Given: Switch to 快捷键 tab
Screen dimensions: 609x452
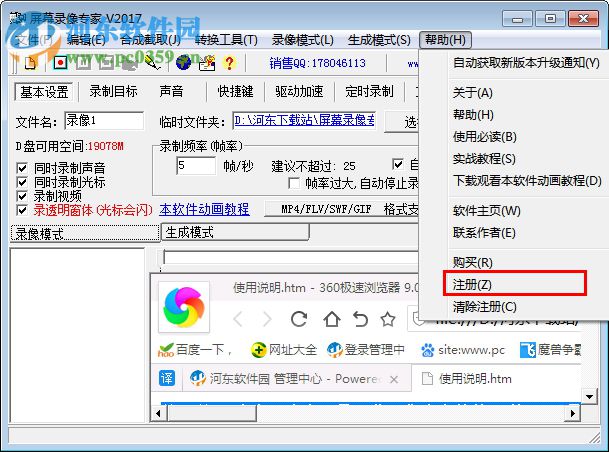Looking at the screenshot, I should point(235,92).
